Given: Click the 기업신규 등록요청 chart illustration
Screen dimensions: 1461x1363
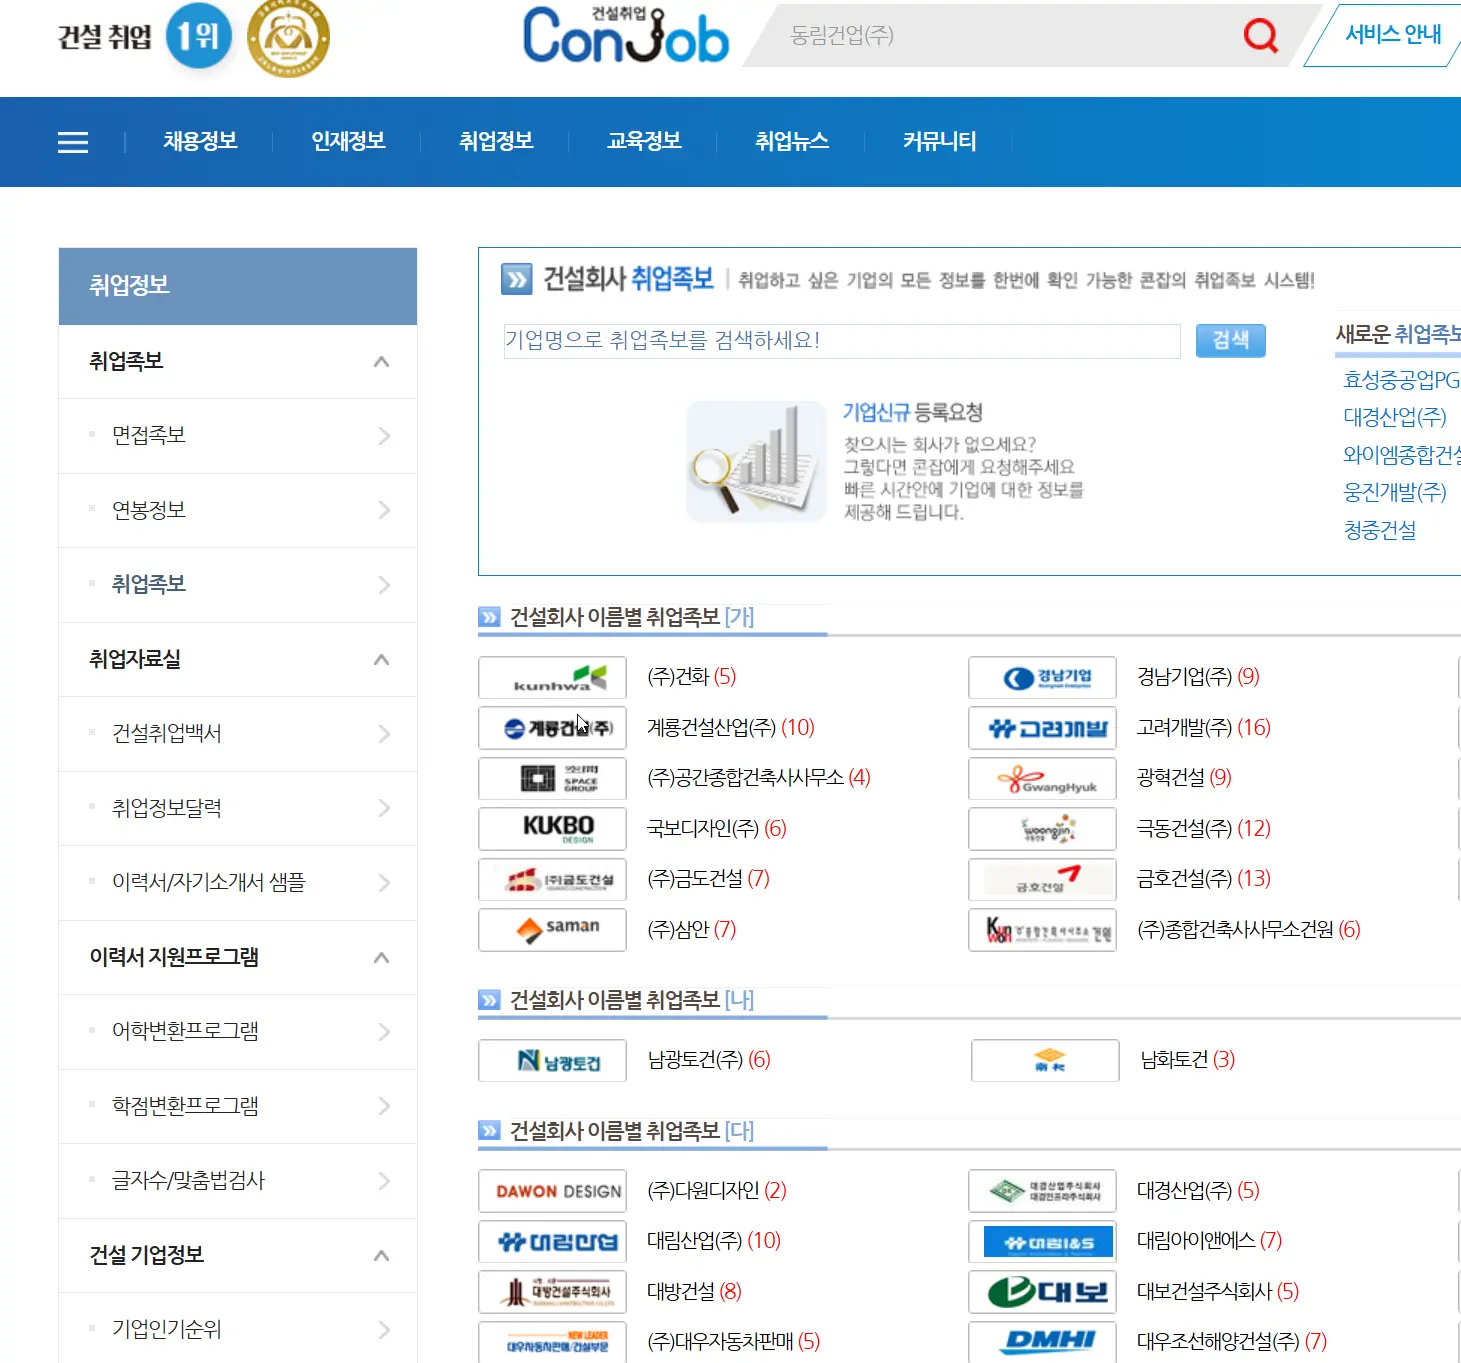Looking at the screenshot, I should point(756,461).
